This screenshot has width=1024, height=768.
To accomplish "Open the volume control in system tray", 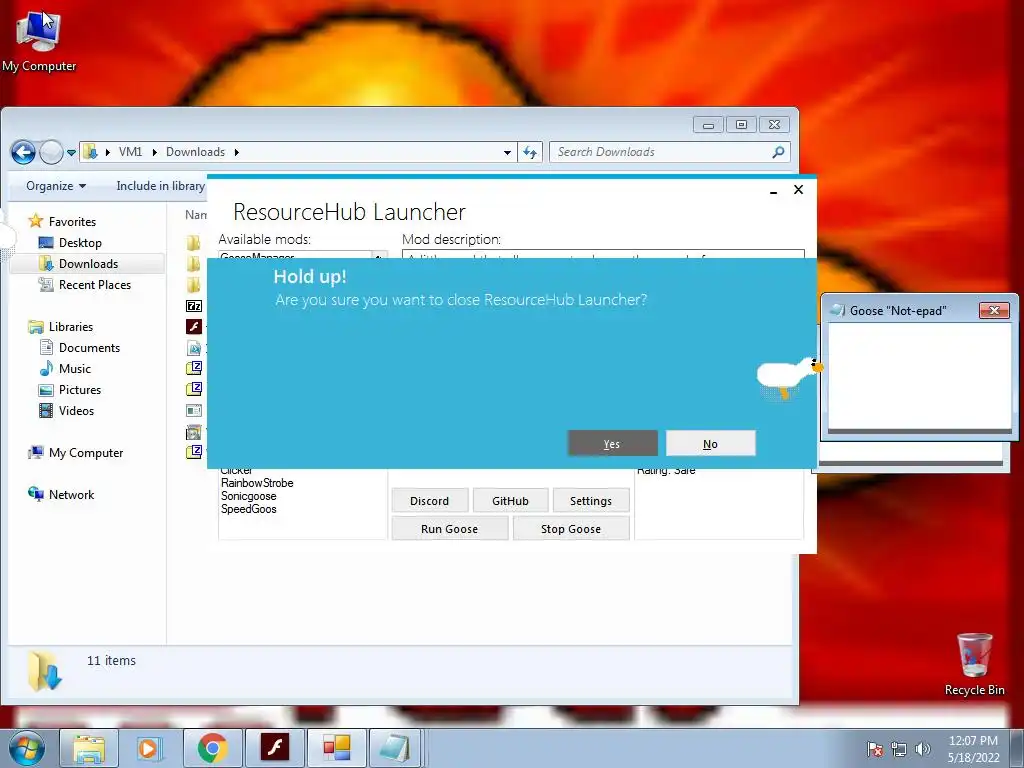I will click(x=923, y=749).
